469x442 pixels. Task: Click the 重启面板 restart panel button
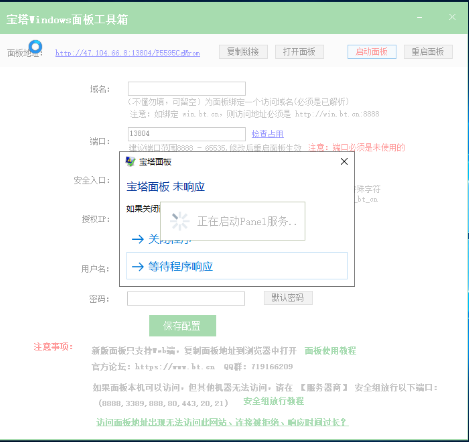[x=428, y=52]
